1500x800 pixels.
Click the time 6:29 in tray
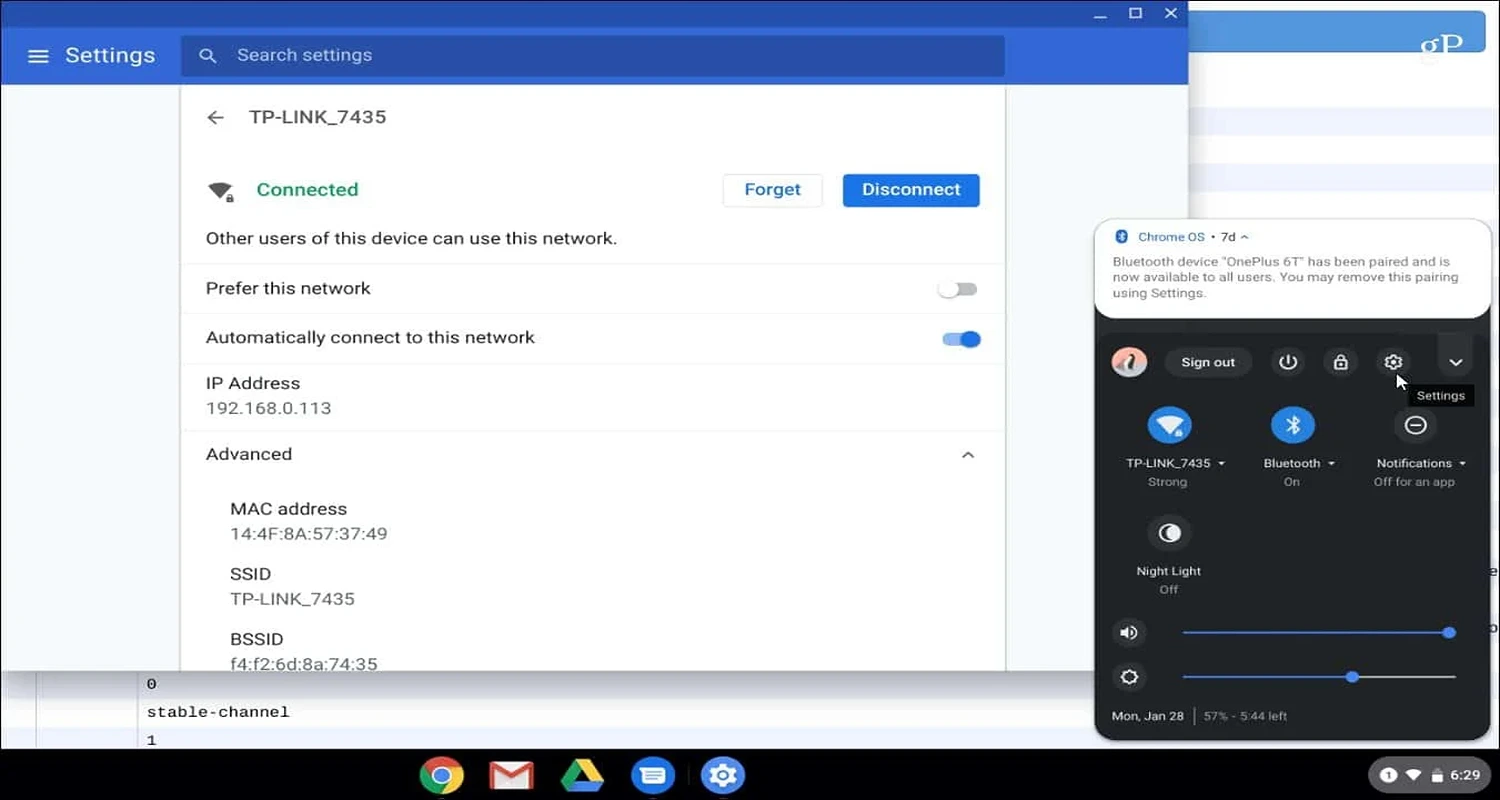click(1465, 775)
